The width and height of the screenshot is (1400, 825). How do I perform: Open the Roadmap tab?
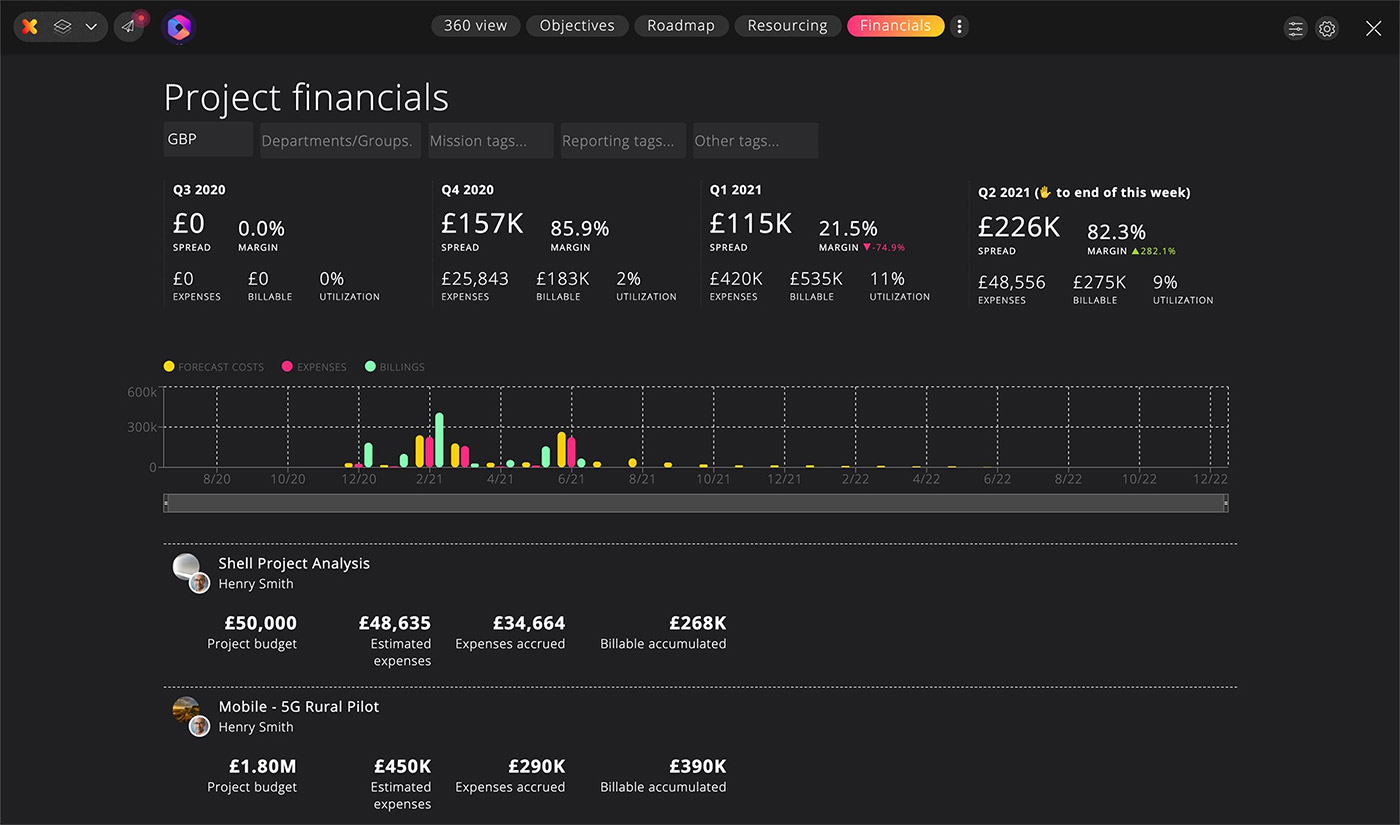pyautogui.click(x=681, y=26)
